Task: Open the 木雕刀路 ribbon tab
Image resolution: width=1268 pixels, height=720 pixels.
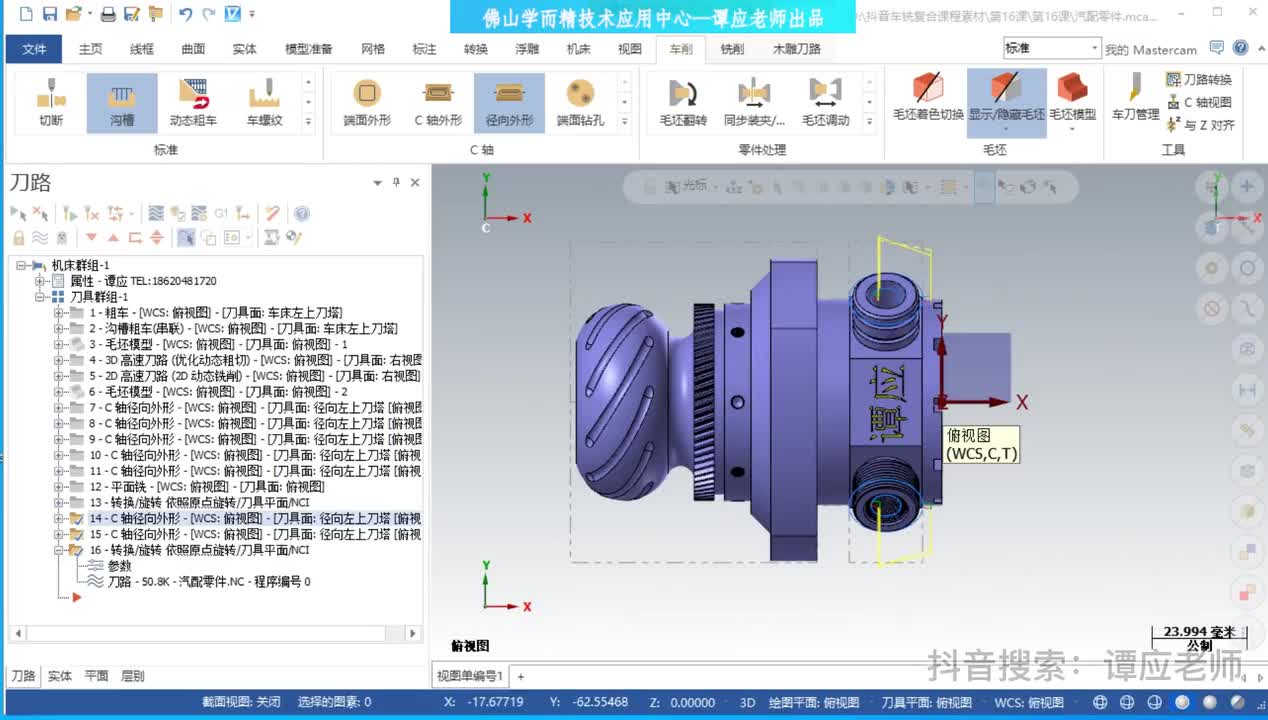Action: [797, 49]
